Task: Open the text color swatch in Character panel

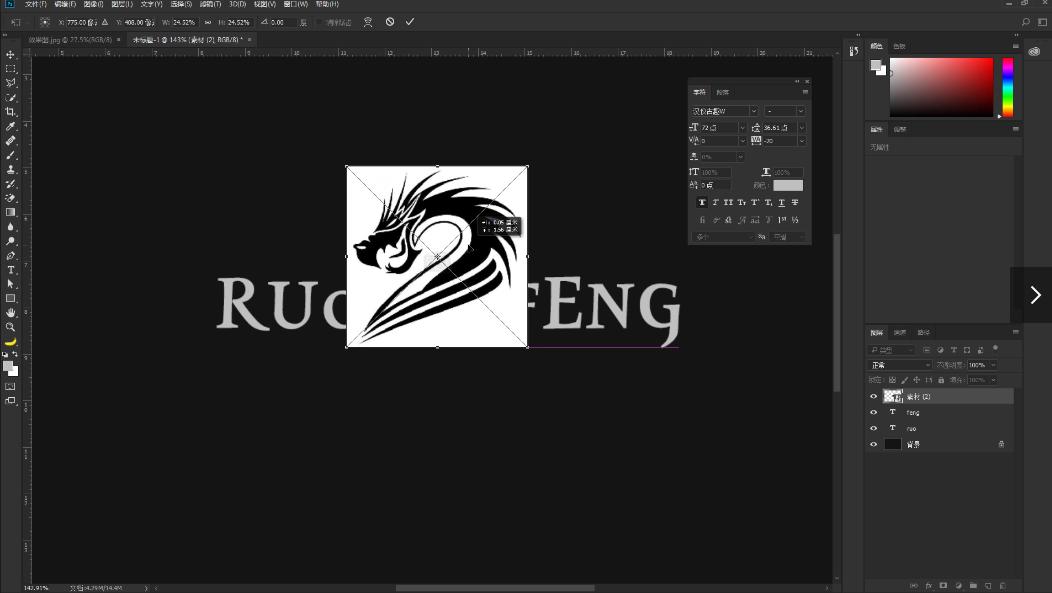Action: 789,185
